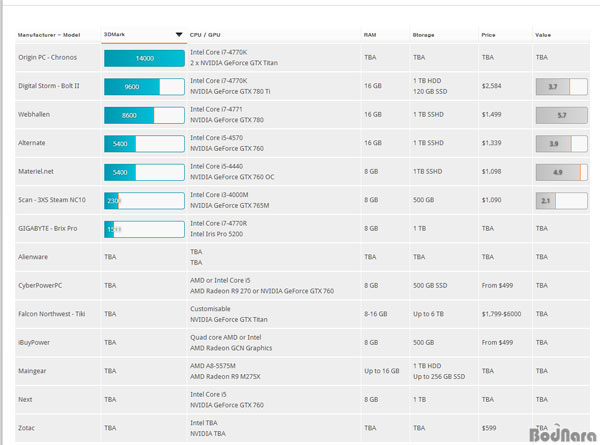Click Intel Iris Pro 5200 text
Image resolution: width=600 pixels, height=445 pixels.
[216, 234]
